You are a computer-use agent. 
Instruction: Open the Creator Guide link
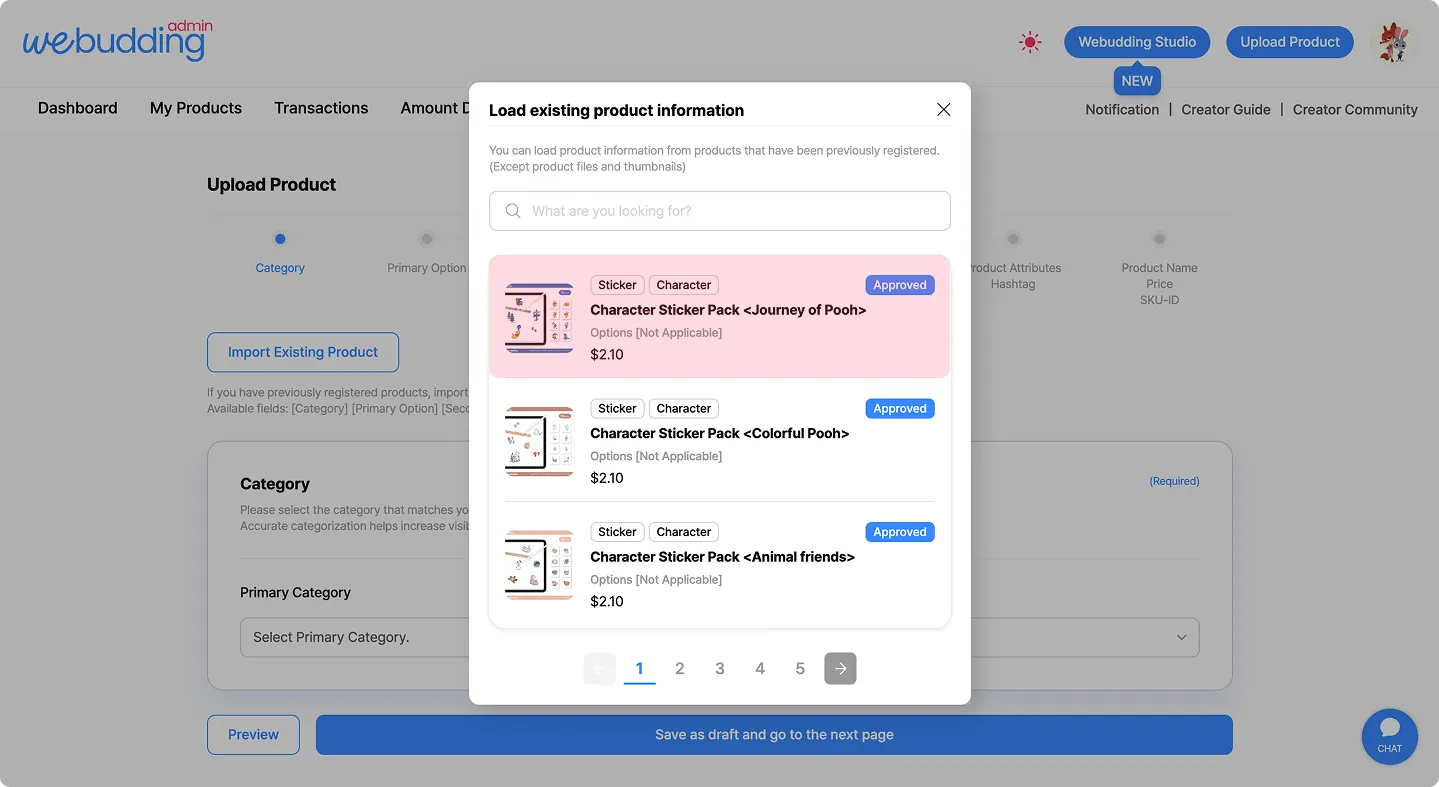1226,110
